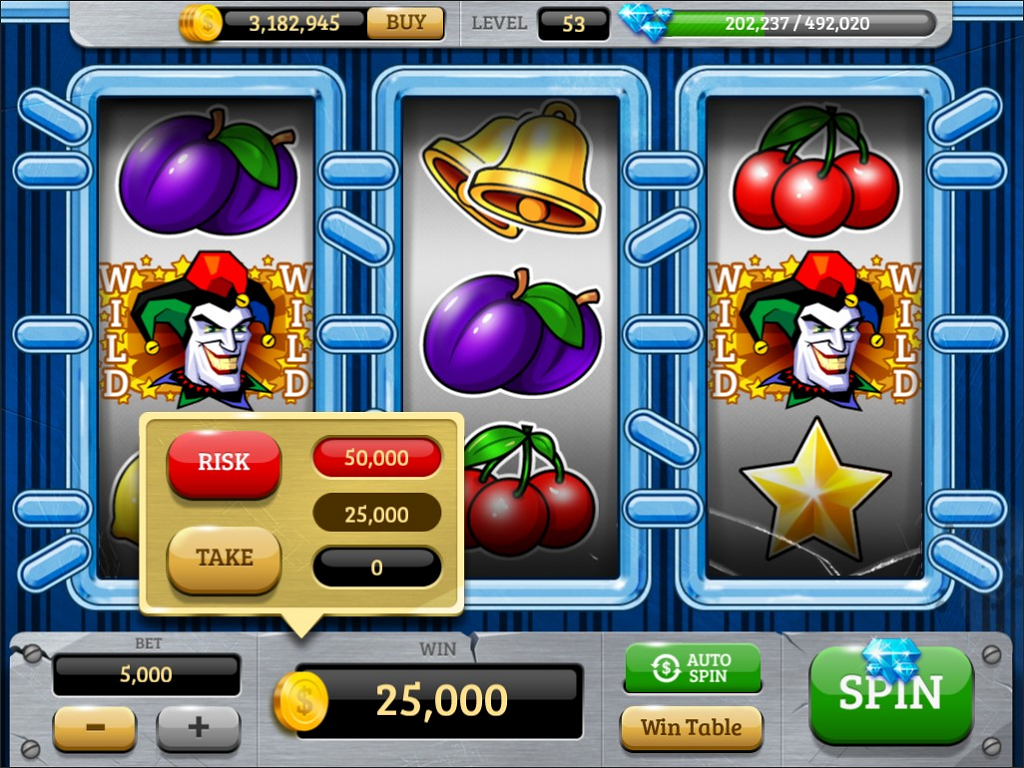Open the Win Table
This screenshot has width=1024, height=768.
click(x=692, y=728)
